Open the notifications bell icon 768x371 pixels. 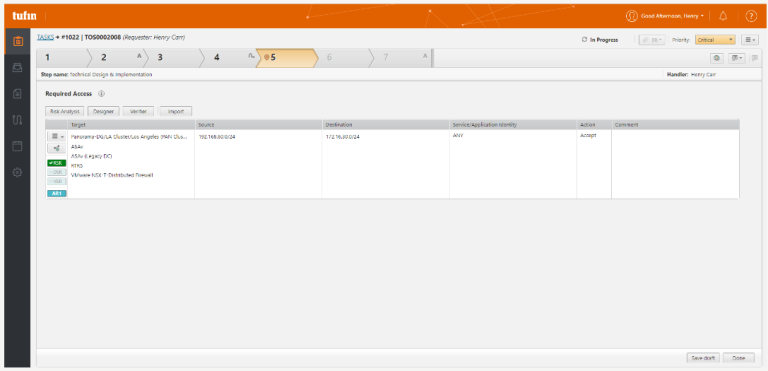point(722,16)
